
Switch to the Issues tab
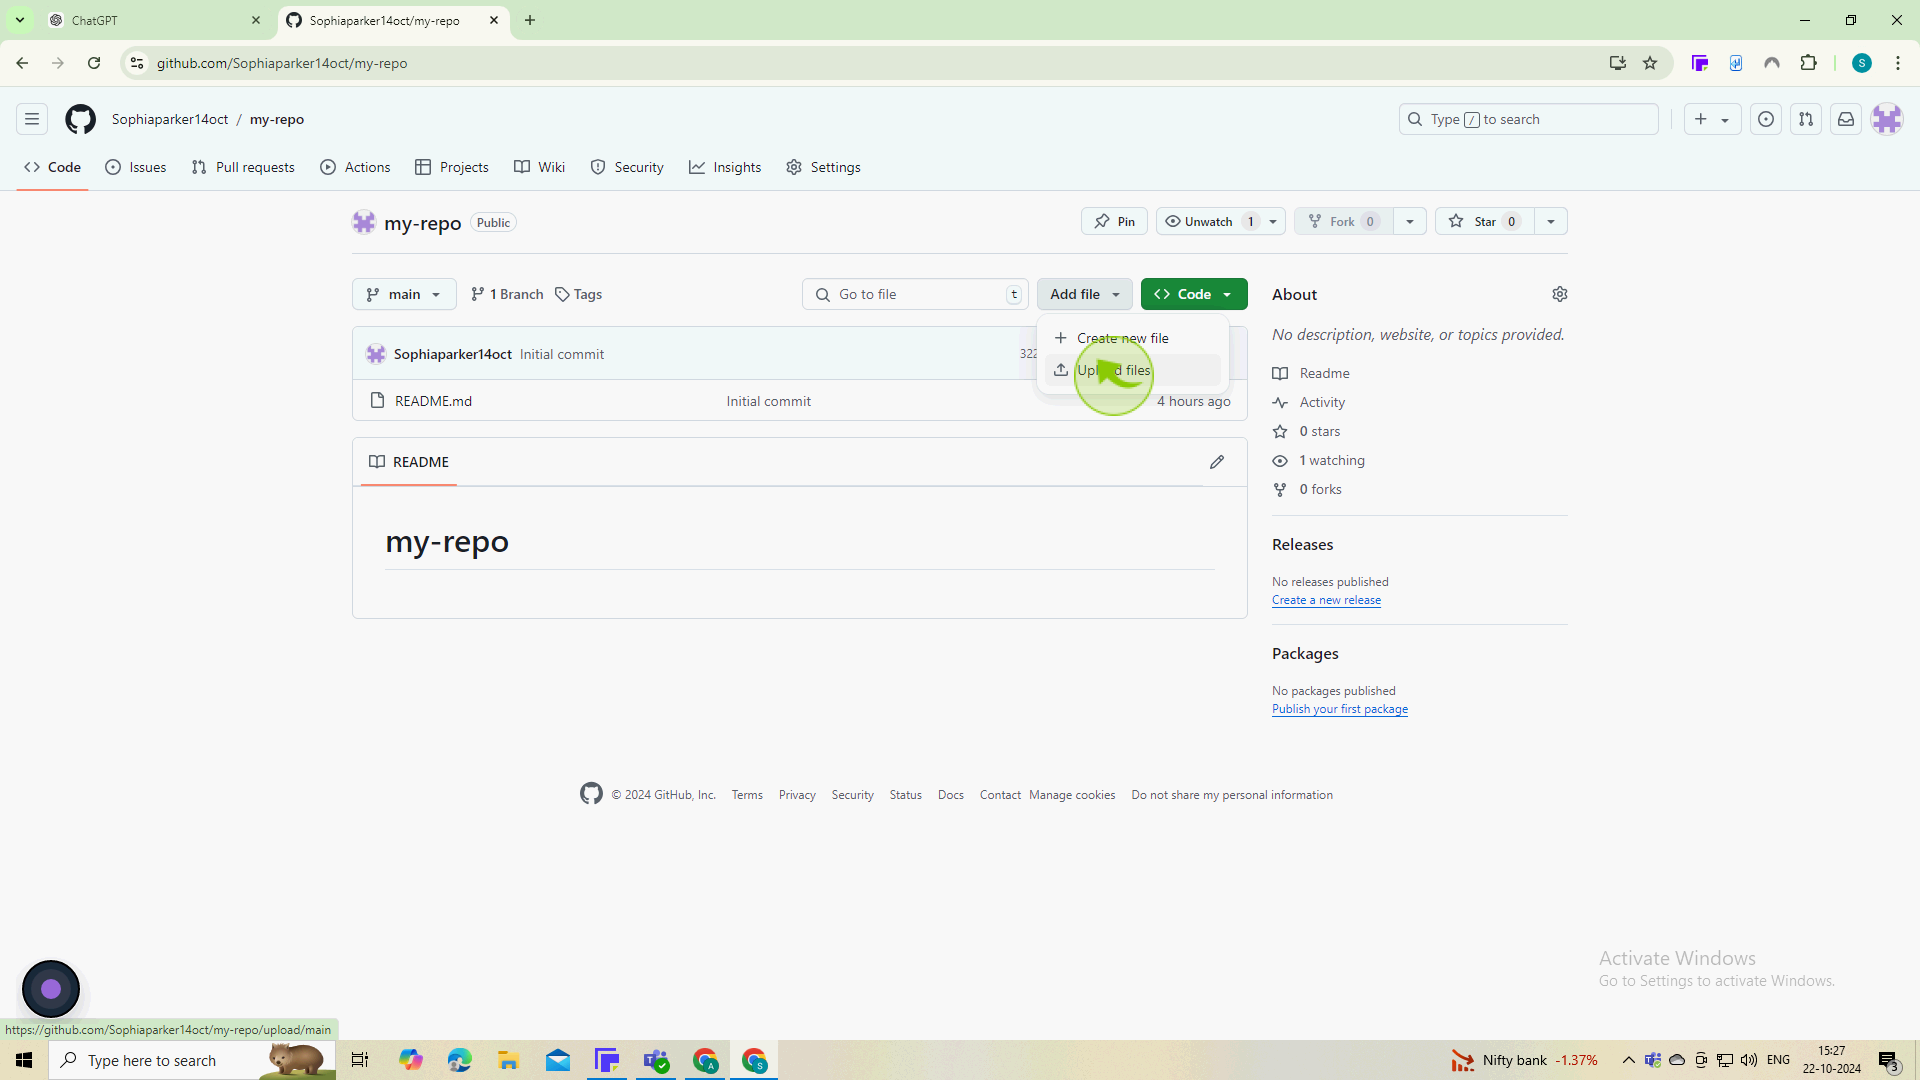136,167
